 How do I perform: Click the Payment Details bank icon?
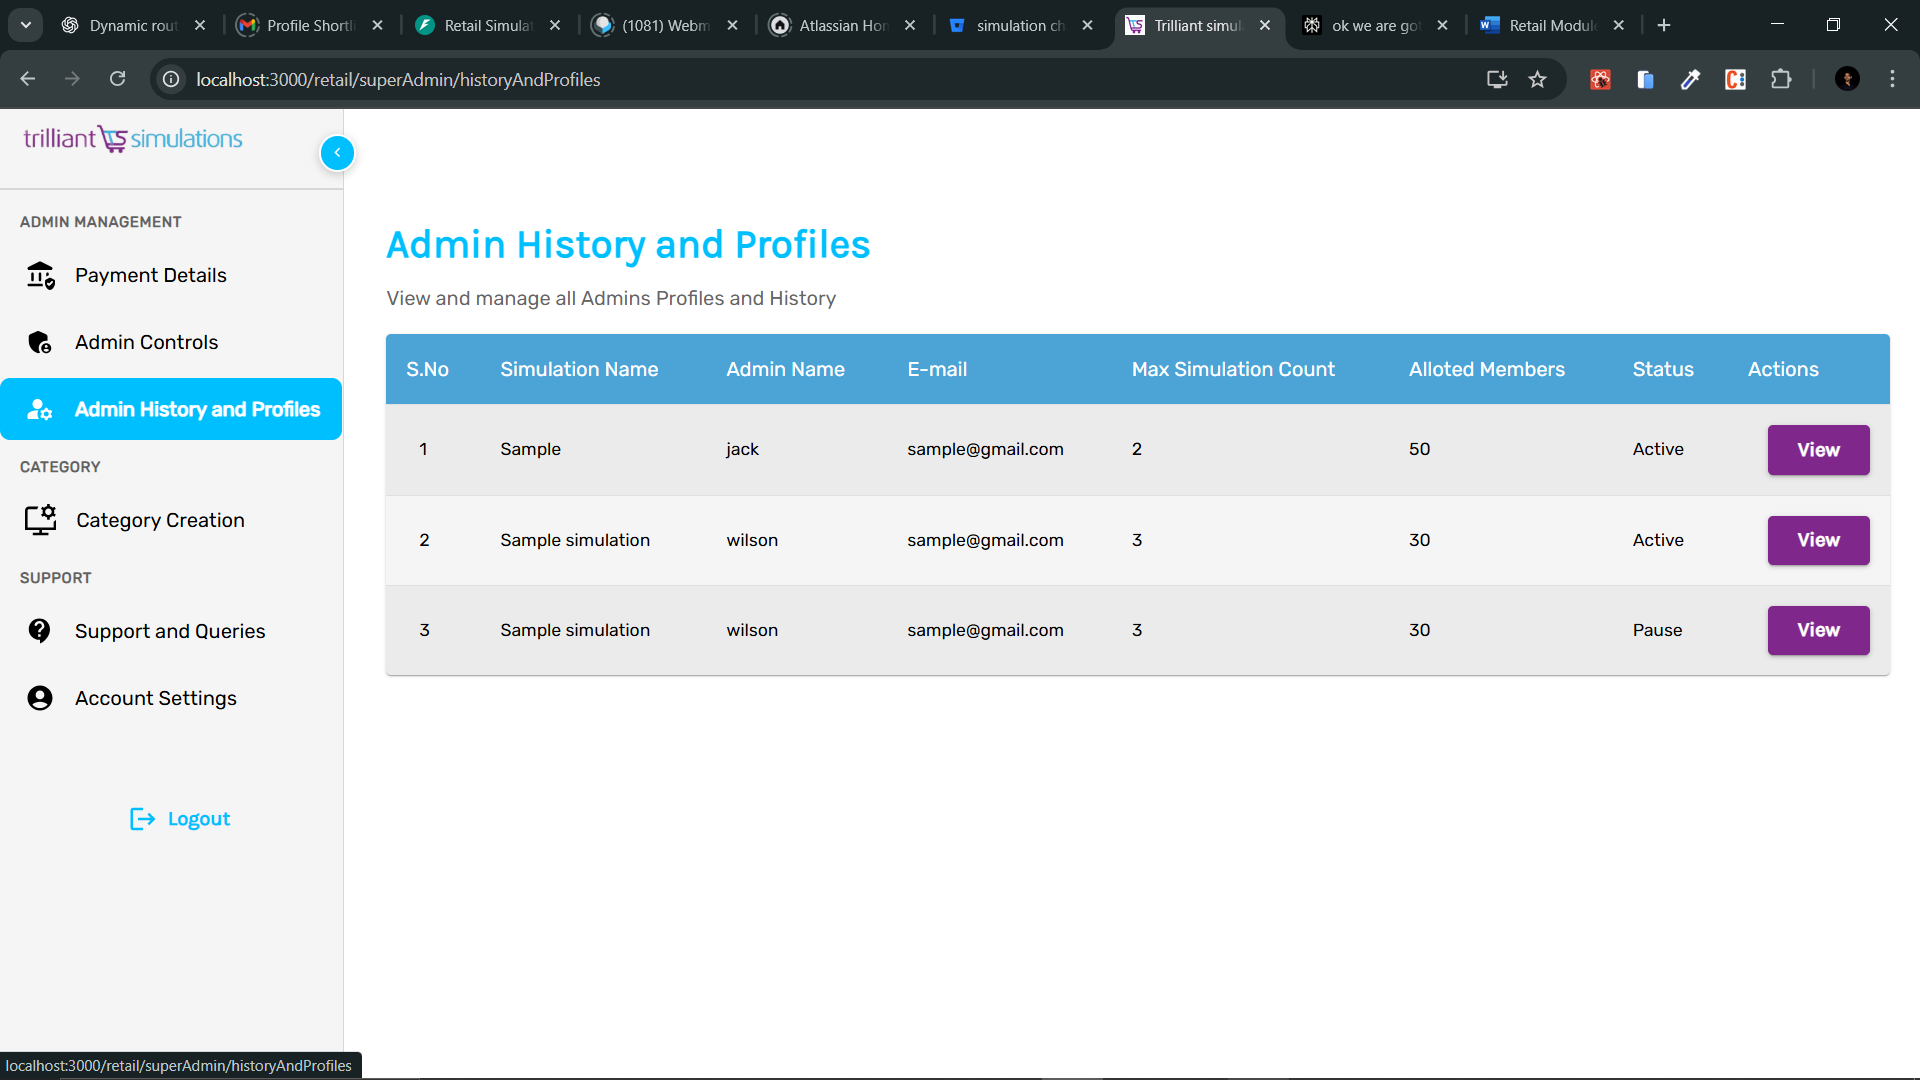pos(40,275)
